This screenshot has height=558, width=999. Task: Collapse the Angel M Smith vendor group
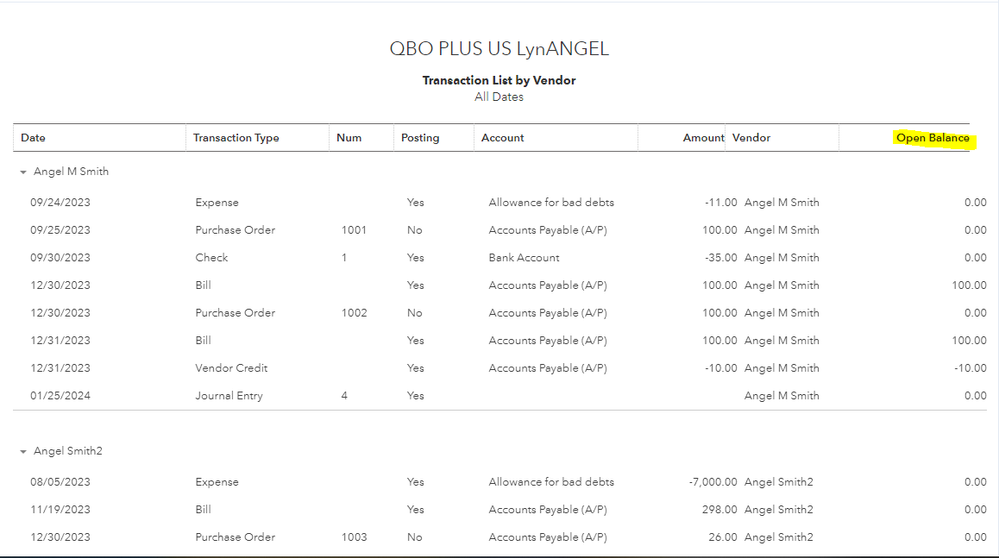24,172
